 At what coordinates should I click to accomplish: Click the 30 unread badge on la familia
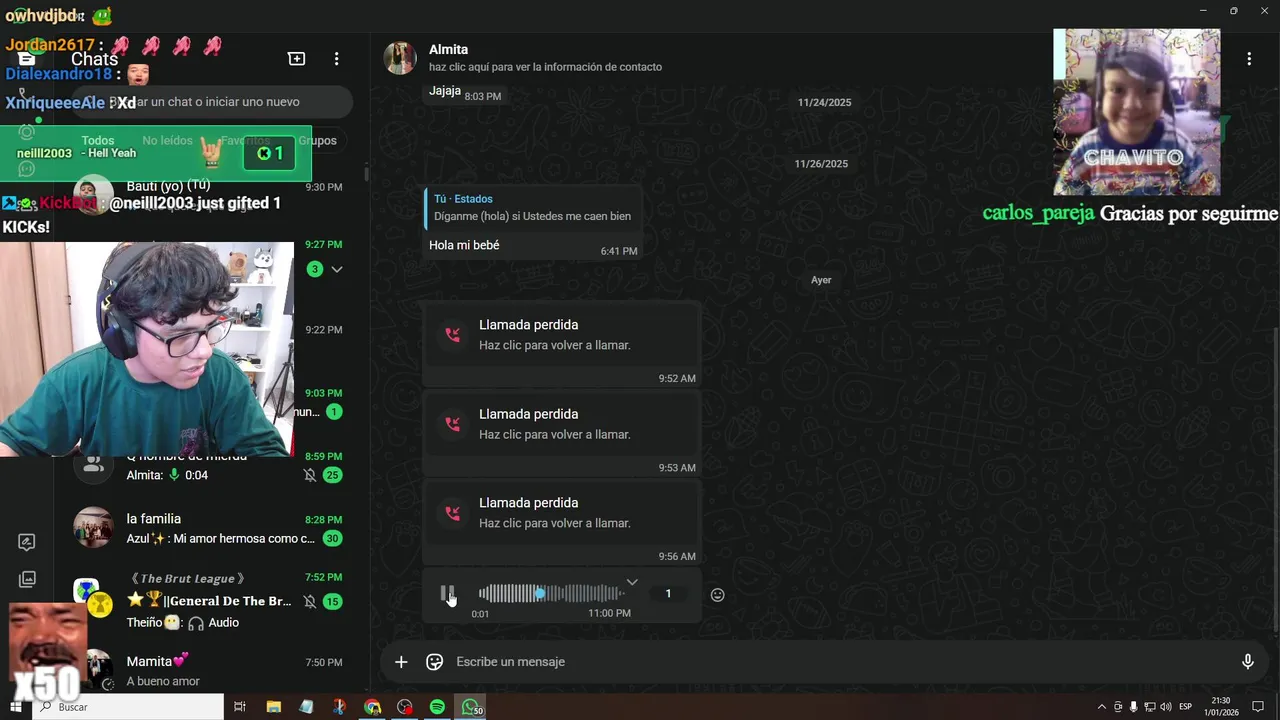(x=332, y=539)
